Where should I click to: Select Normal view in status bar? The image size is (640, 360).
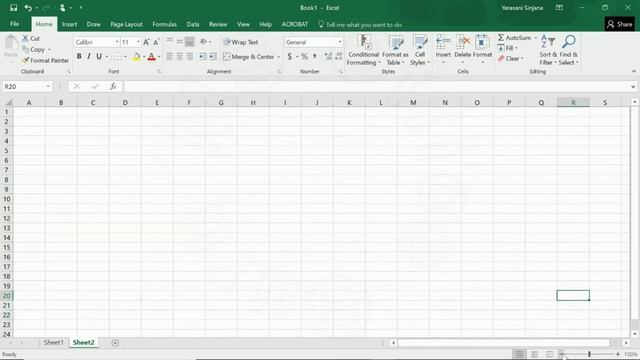[x=519, y=354]
